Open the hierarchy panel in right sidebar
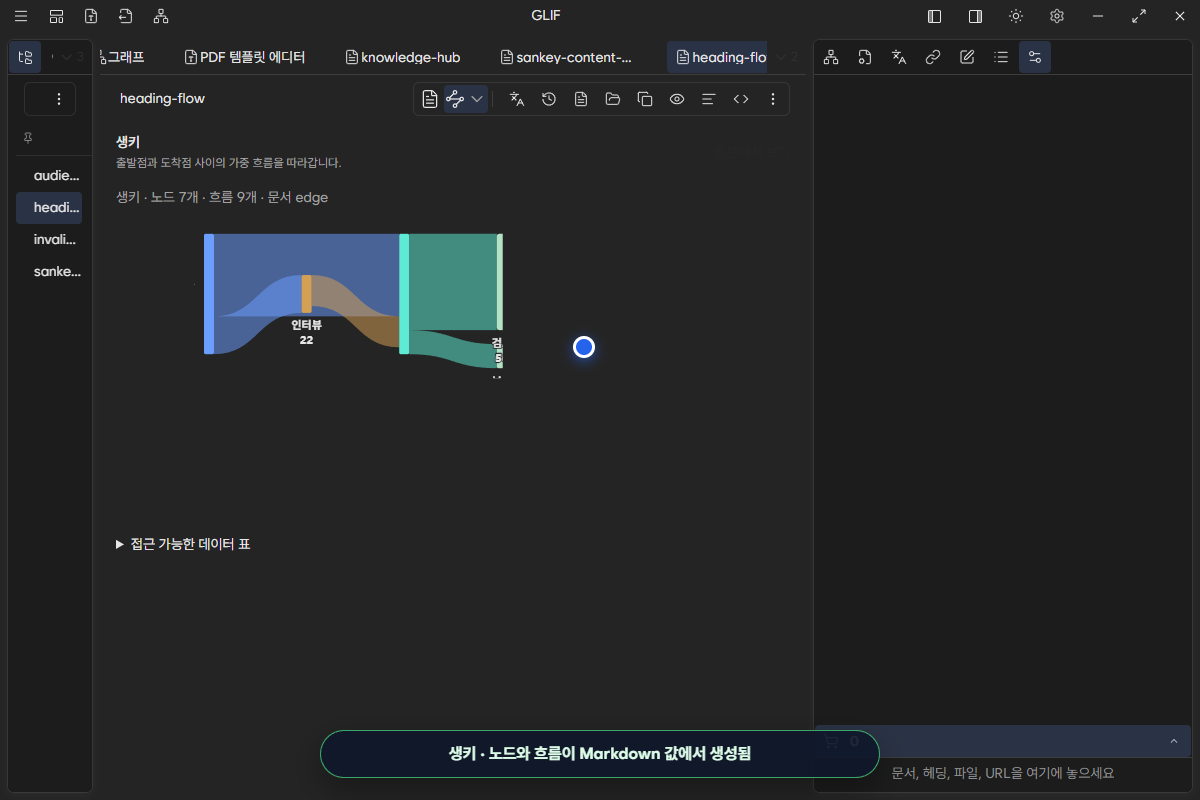 pyautogui.click(x=831, y=57)
